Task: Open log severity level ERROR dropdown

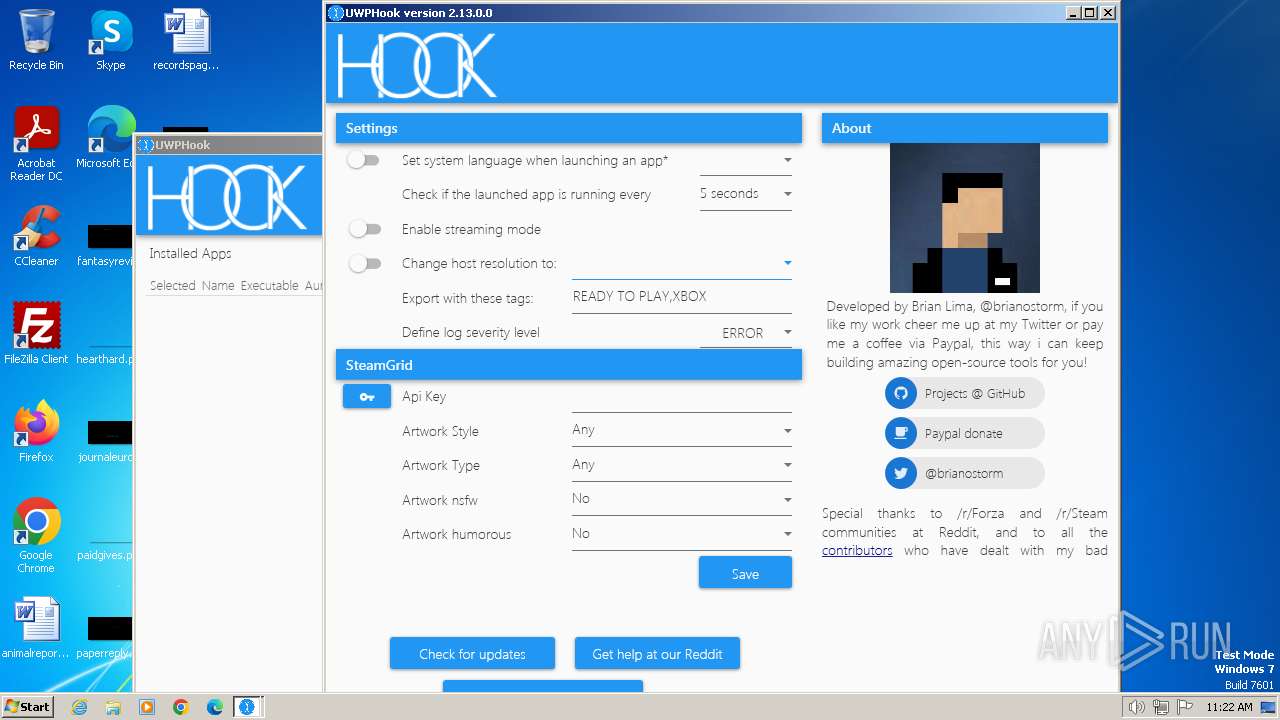Action: pyautogui.click(x=746, y=333)
